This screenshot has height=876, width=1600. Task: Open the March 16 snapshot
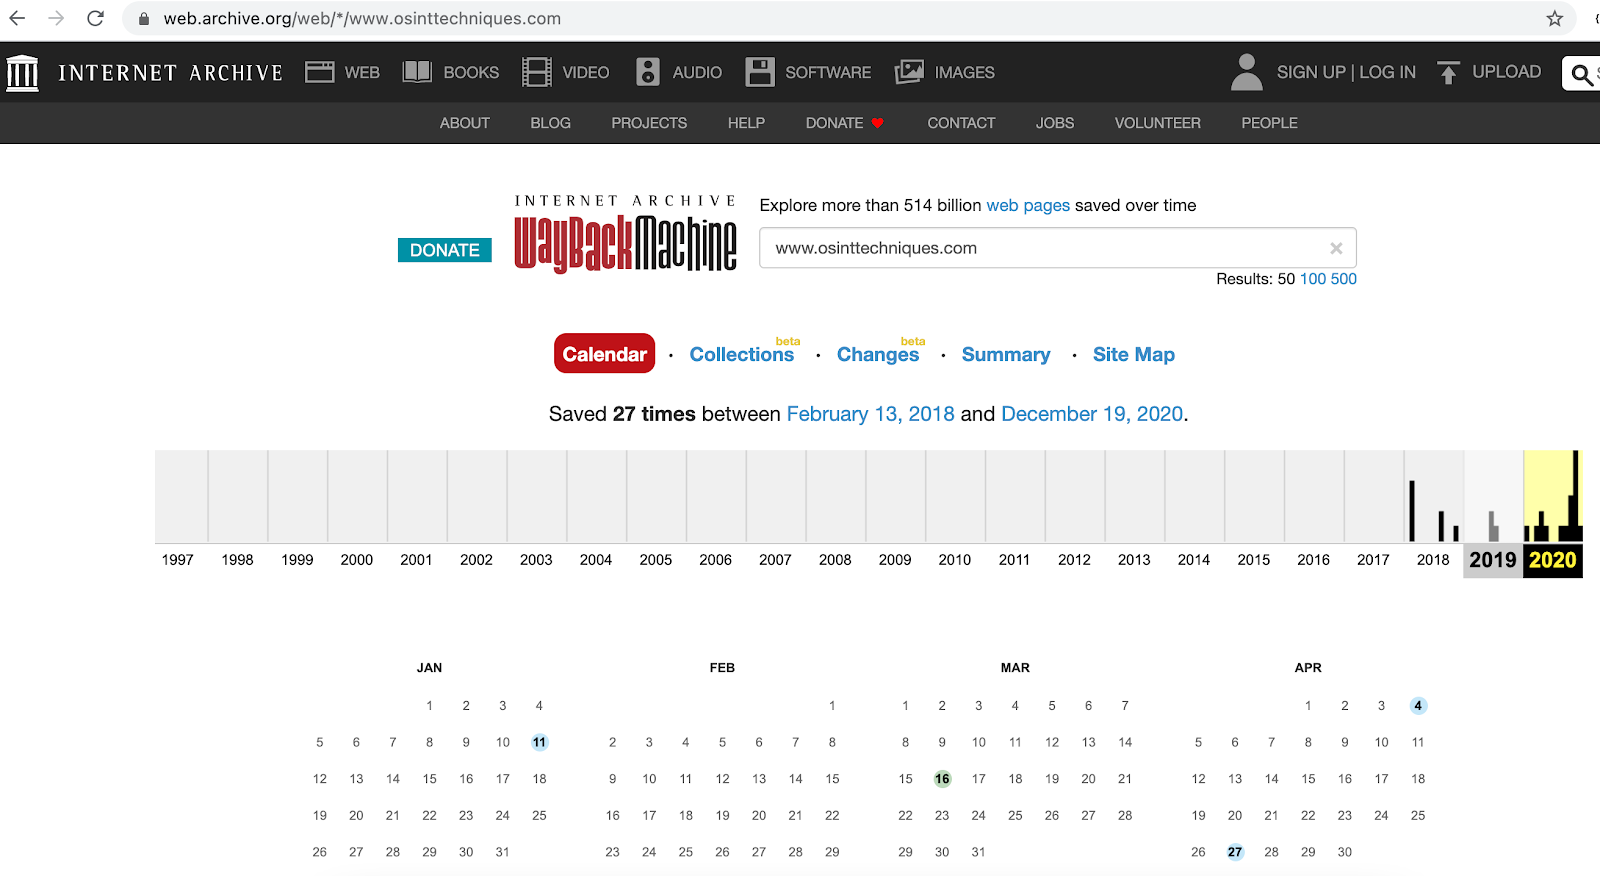[x=942, y=779]
